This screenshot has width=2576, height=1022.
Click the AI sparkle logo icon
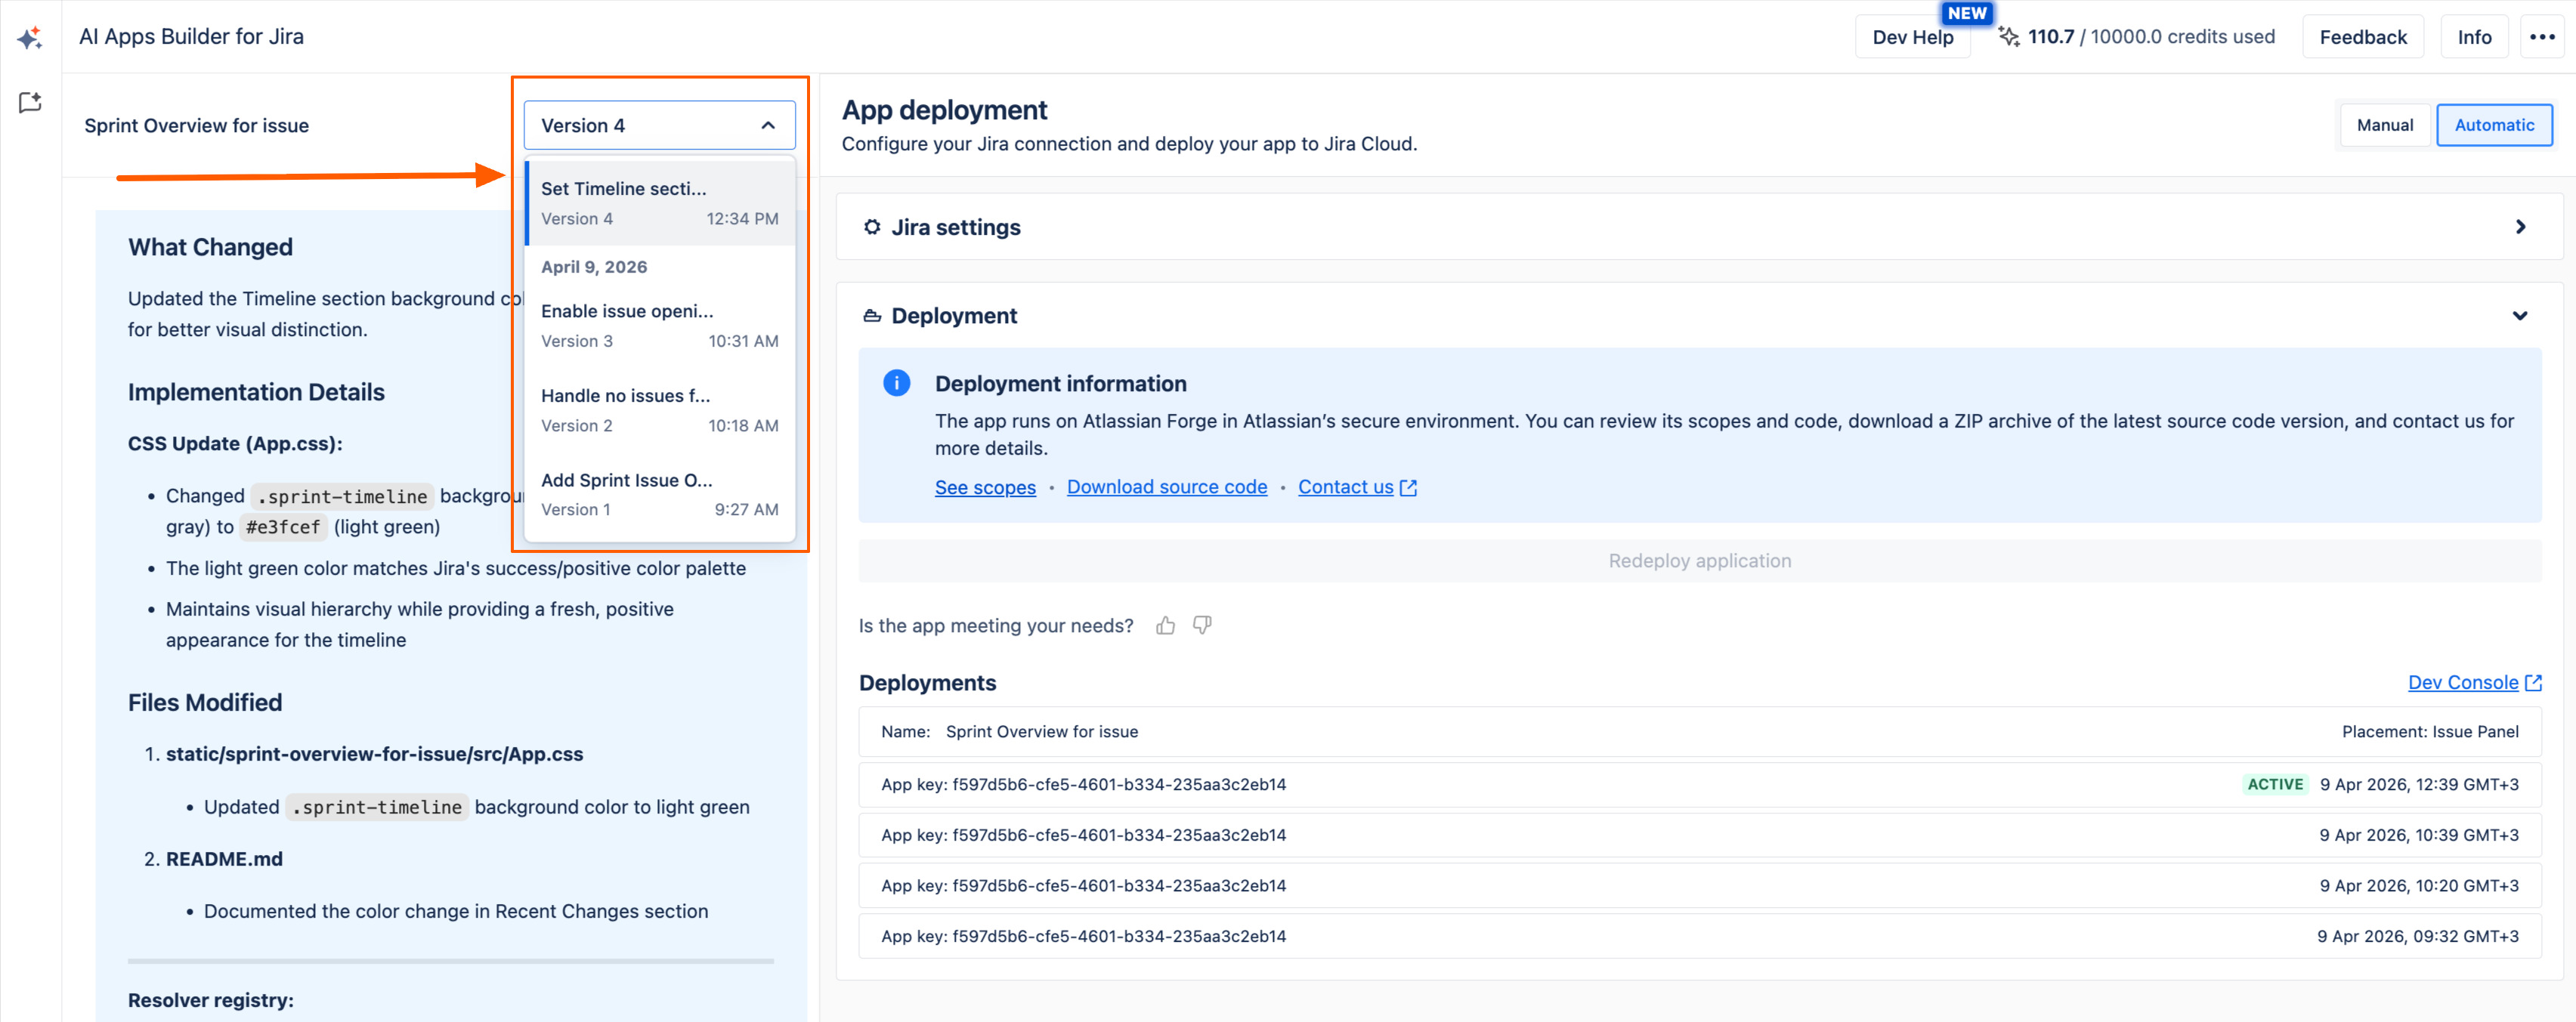tap(30, 38)
